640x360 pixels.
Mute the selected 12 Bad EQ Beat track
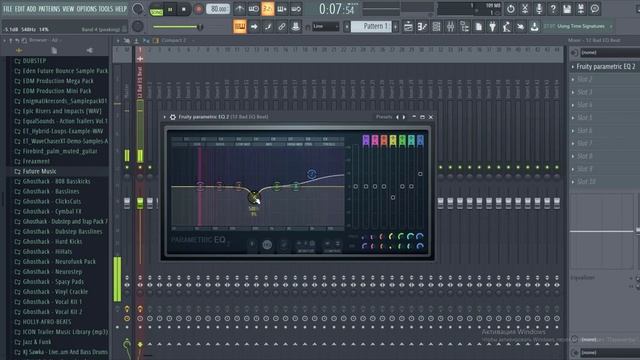140,167
